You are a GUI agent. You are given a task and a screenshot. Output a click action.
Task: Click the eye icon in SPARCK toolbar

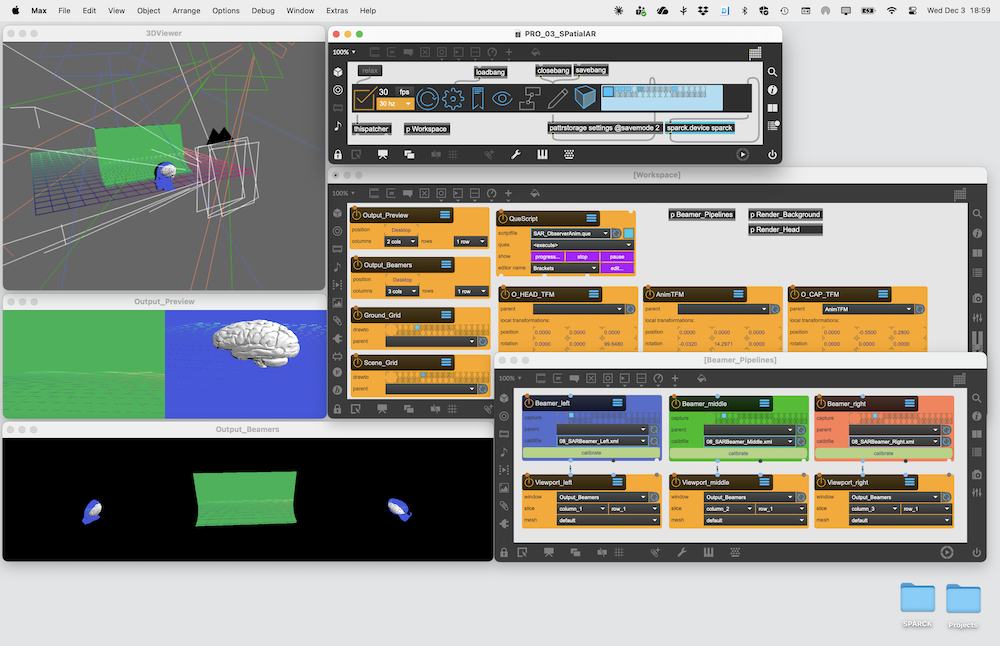503,98
